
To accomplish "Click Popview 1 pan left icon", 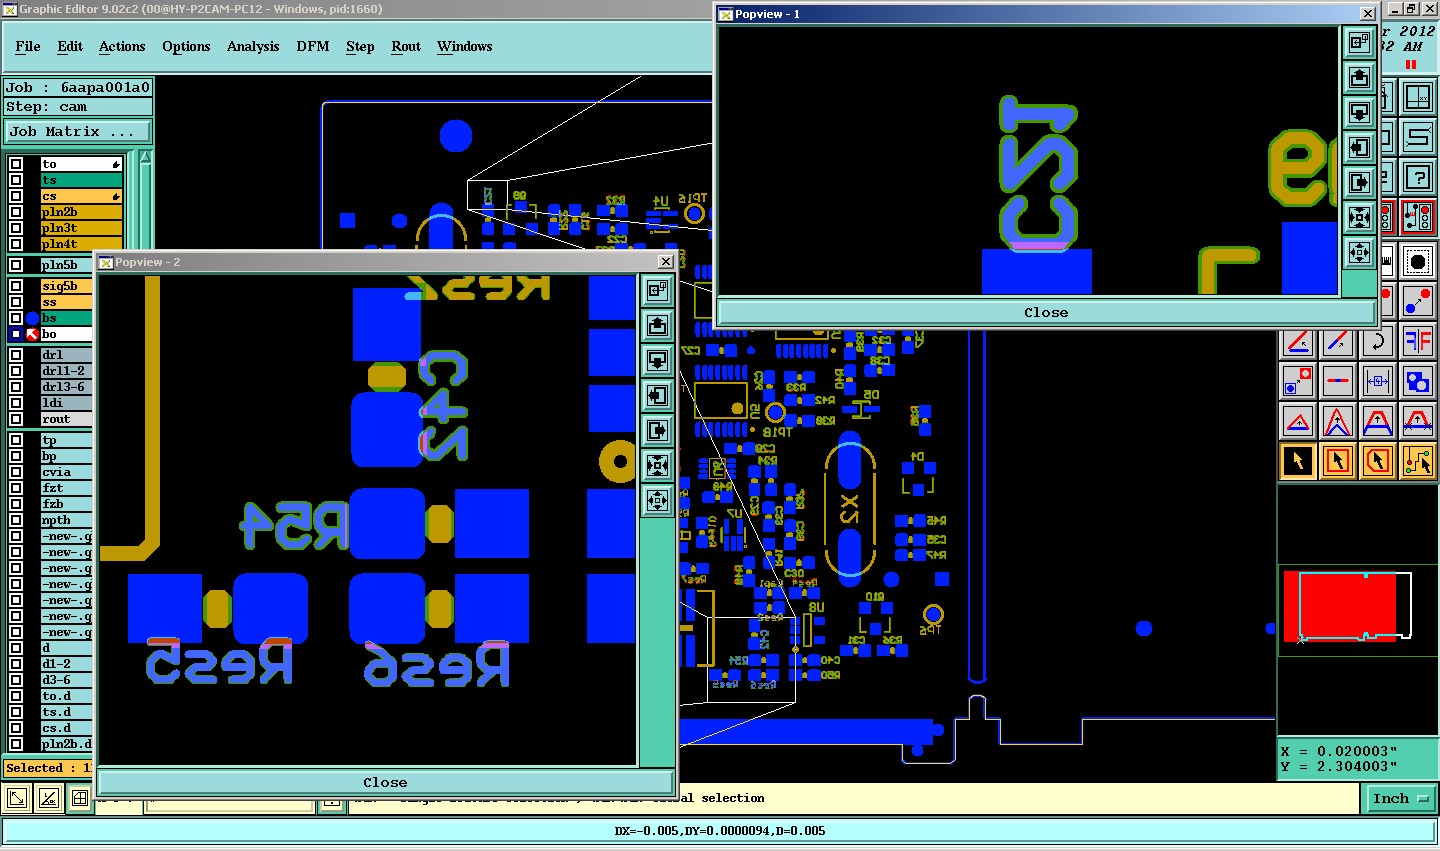I will [1359, 147].
